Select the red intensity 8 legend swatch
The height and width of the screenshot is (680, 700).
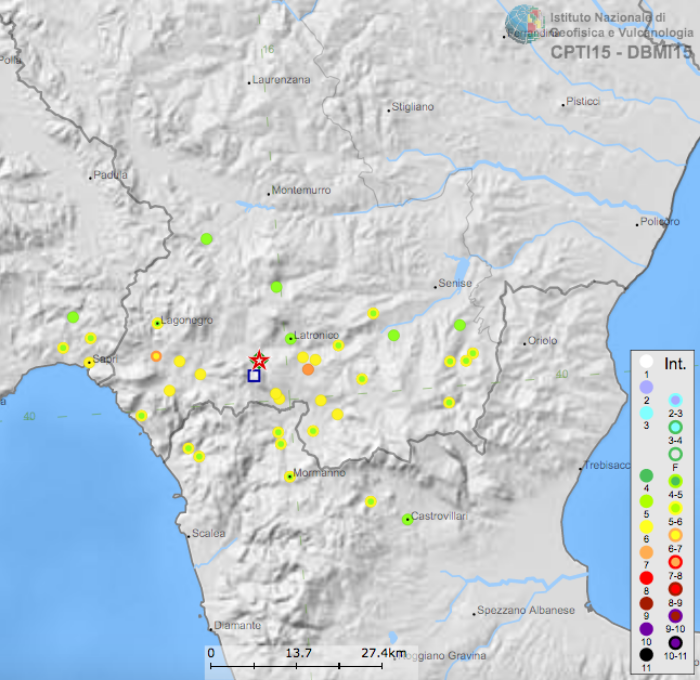tap(646, 578)
